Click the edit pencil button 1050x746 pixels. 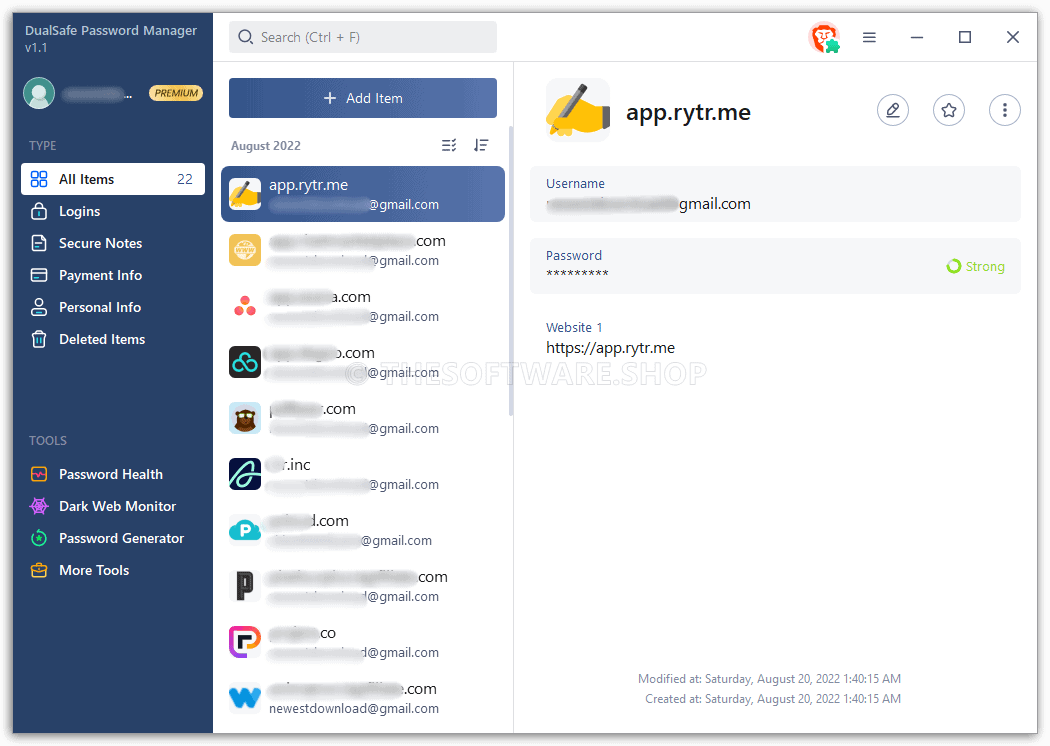coord(893,110)
